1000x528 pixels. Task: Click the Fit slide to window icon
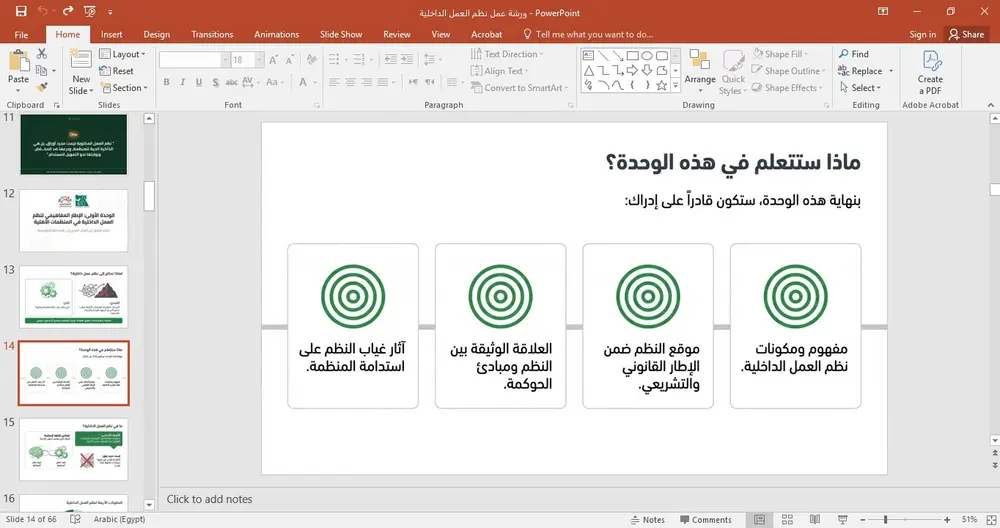pos(992,520)
